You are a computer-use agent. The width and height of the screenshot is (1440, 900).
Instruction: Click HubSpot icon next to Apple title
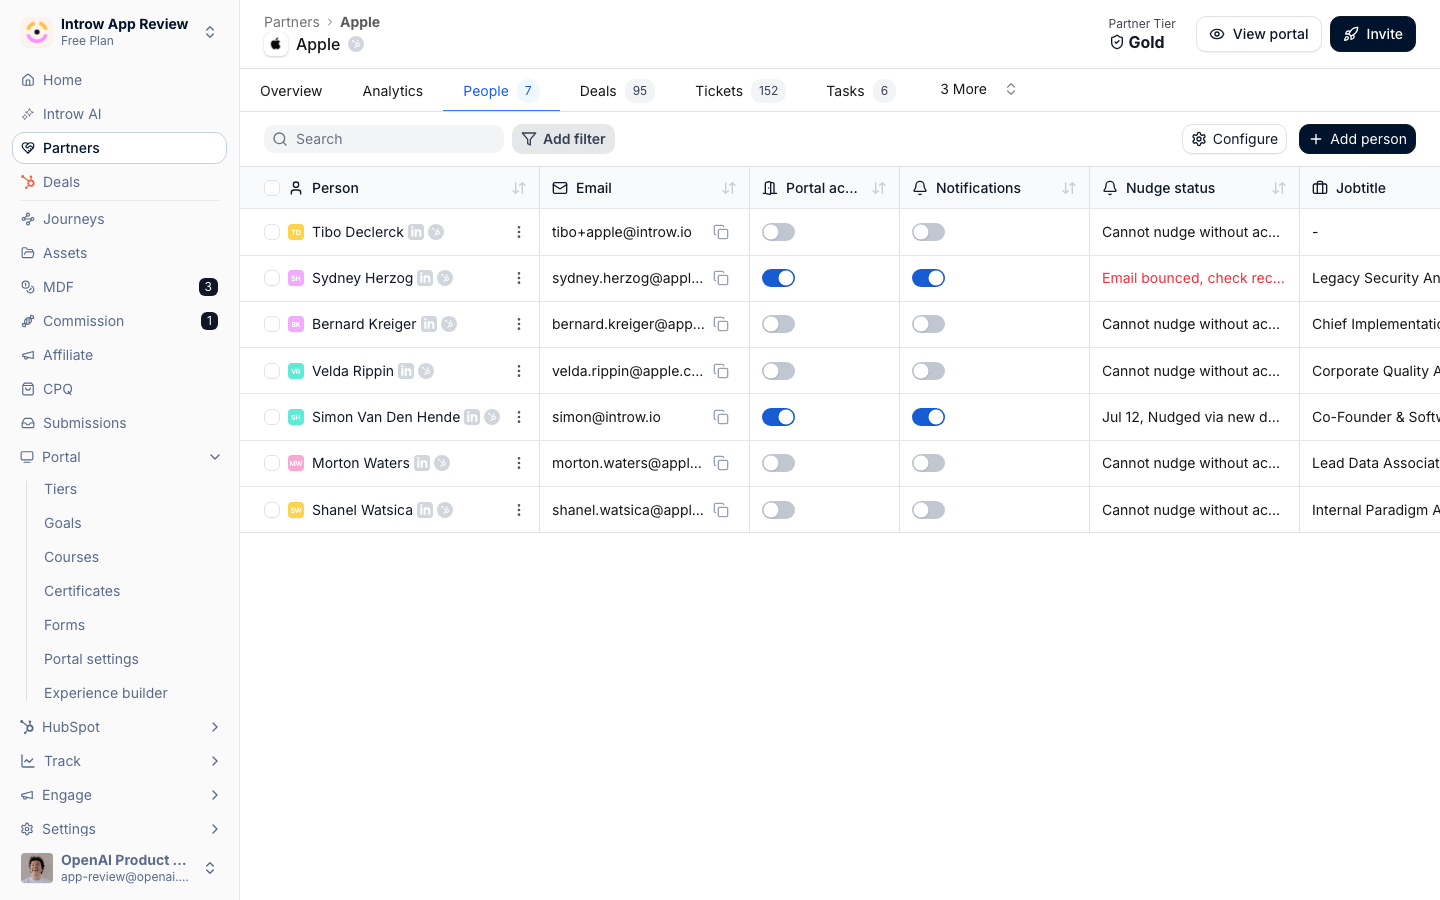356,44
